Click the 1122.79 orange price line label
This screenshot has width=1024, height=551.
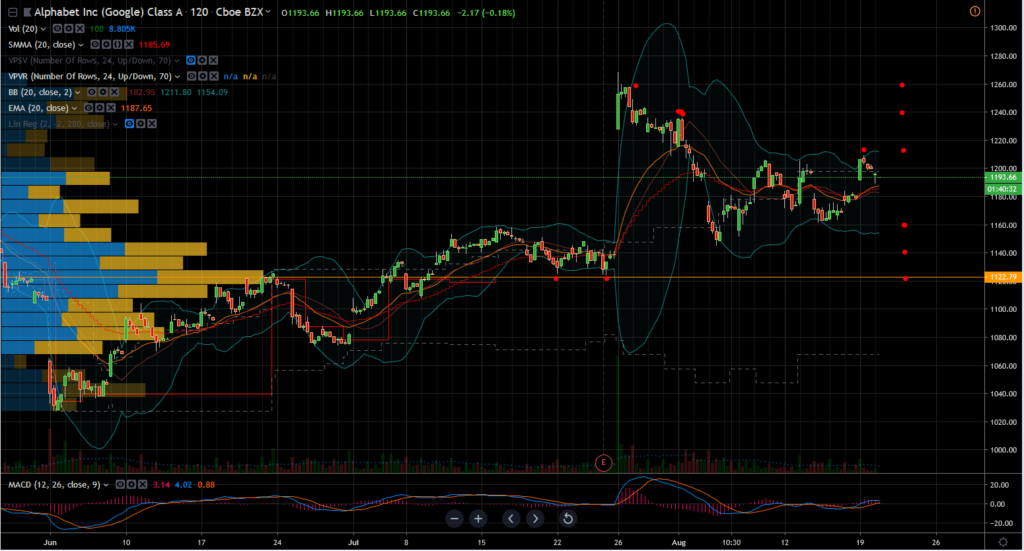(1004, 277)
